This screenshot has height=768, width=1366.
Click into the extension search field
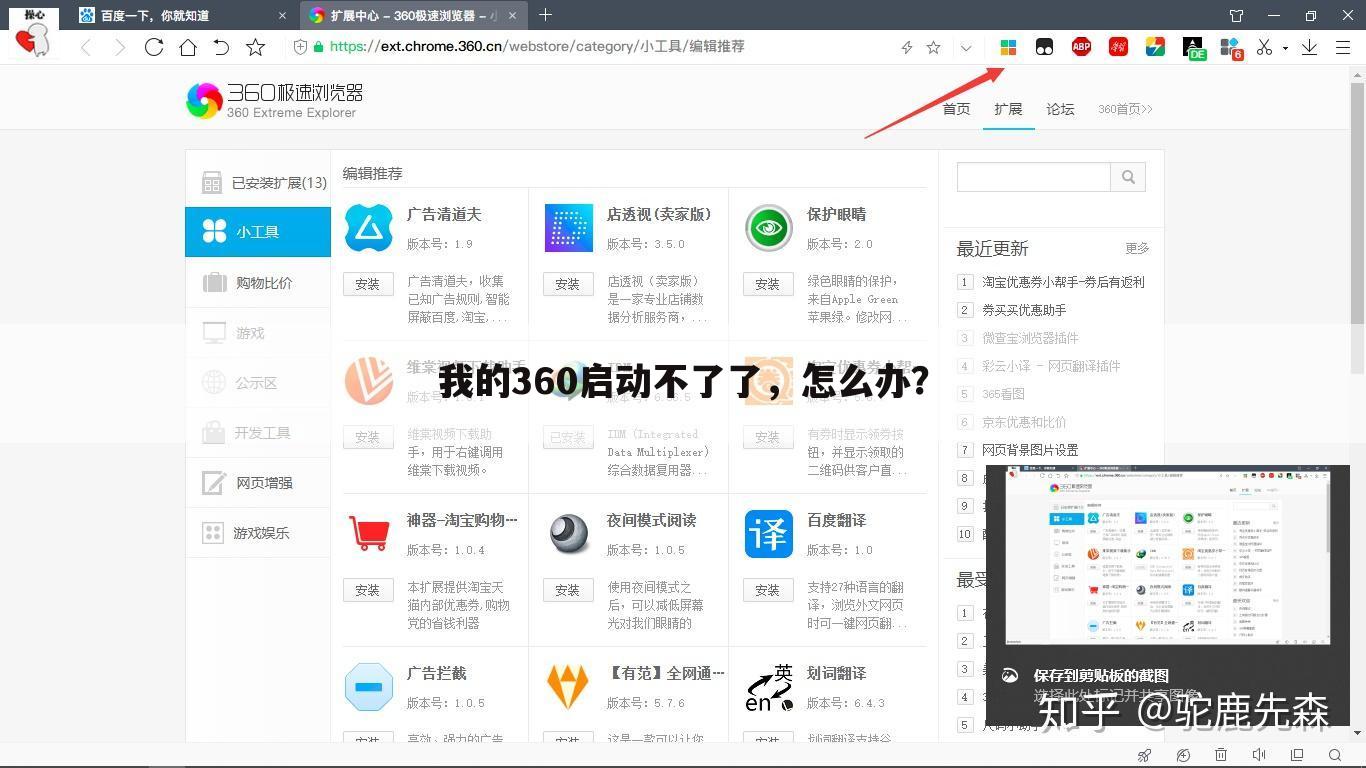tap(1033, 177)
